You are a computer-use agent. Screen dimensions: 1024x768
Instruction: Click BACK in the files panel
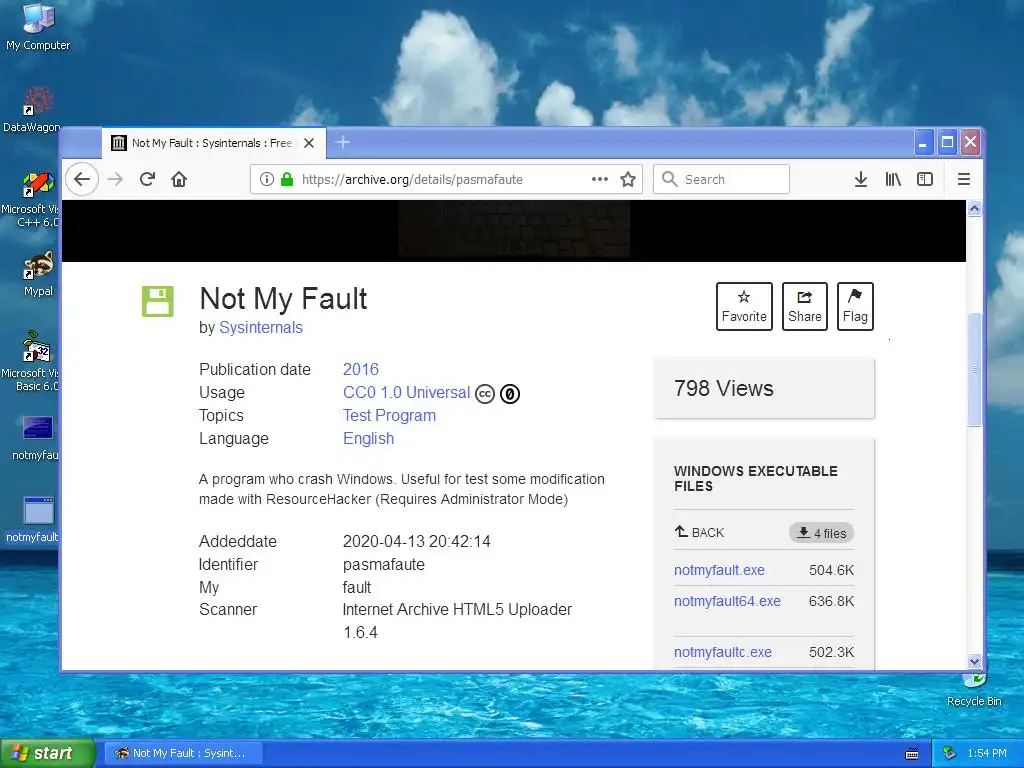click(699, 532)
